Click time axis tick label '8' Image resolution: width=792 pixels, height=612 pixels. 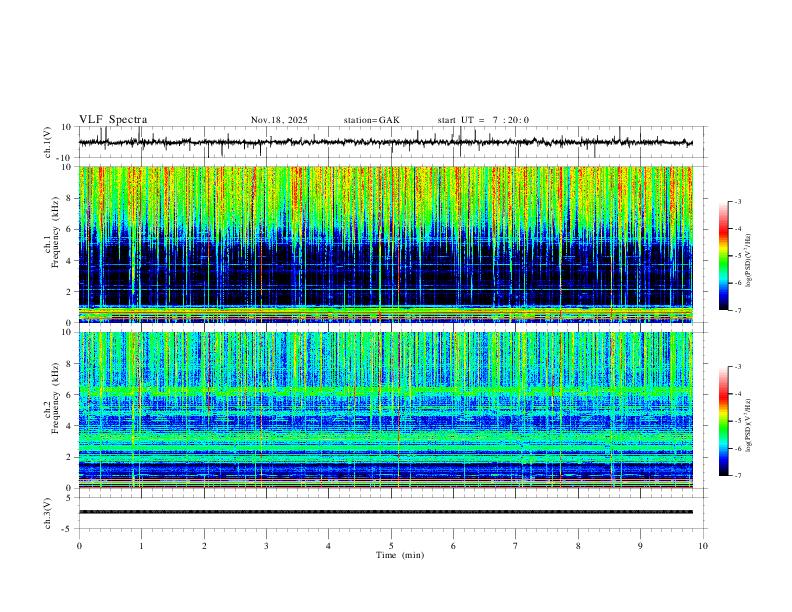(x=578, y=546)
